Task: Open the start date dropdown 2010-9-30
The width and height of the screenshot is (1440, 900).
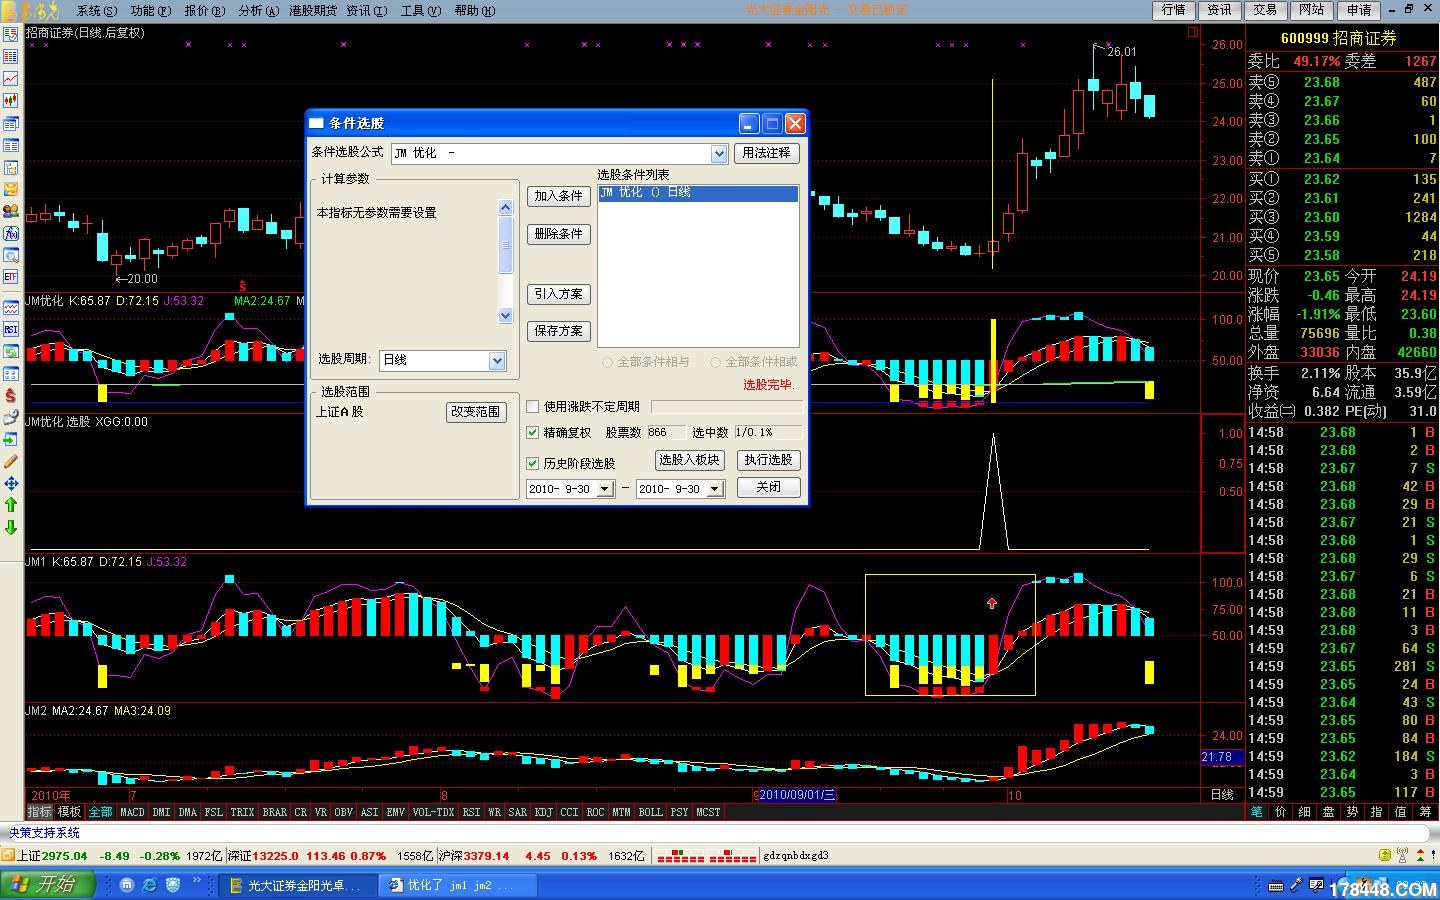Action: [x=605, y=489]
